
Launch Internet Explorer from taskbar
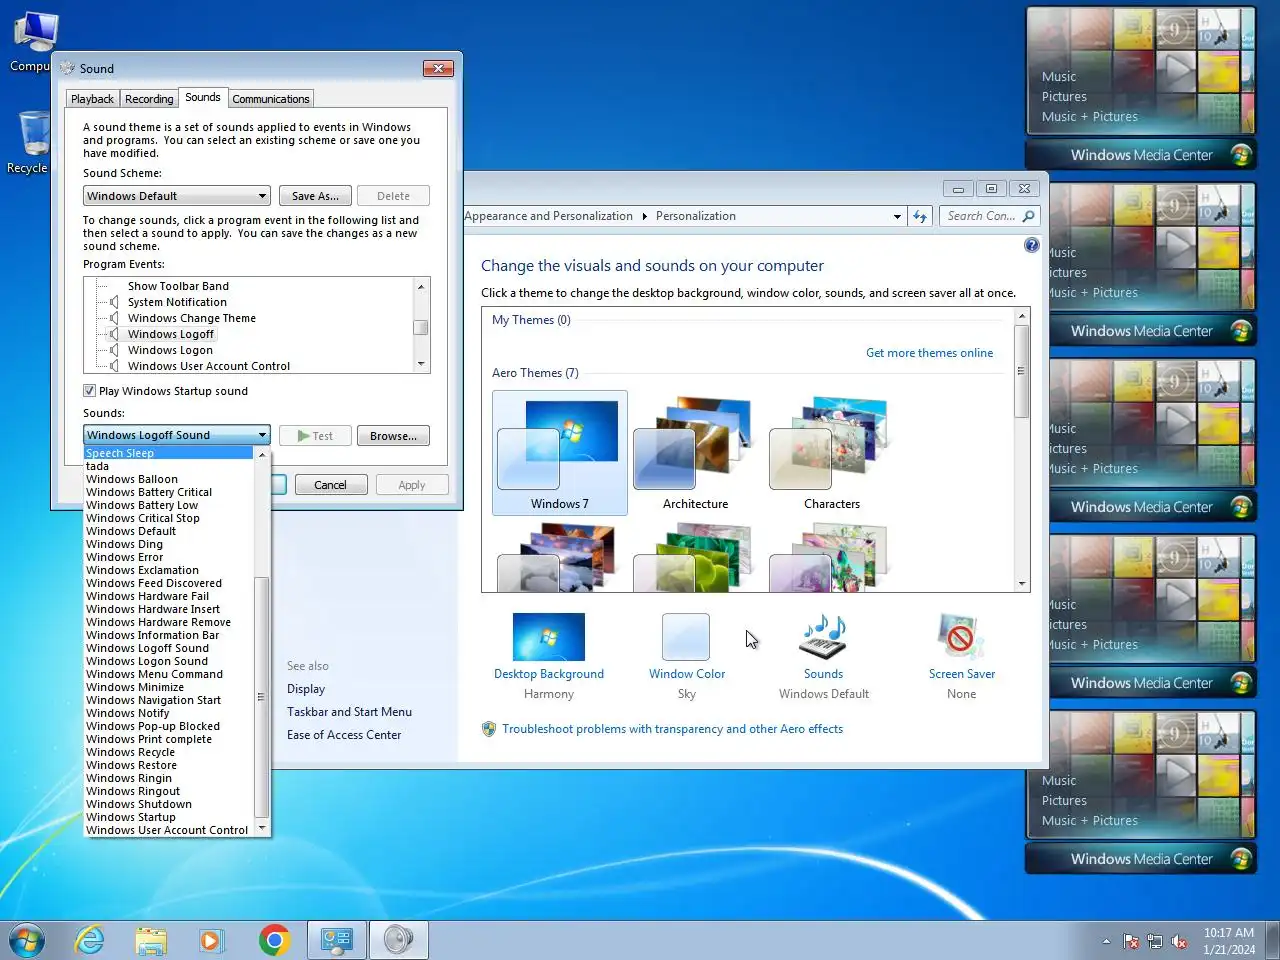[90, 940]
